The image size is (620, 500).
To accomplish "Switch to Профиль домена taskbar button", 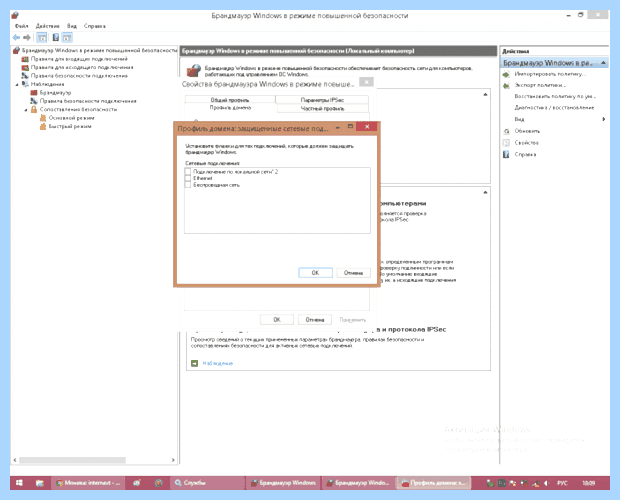I will click(x=434, y=483).
